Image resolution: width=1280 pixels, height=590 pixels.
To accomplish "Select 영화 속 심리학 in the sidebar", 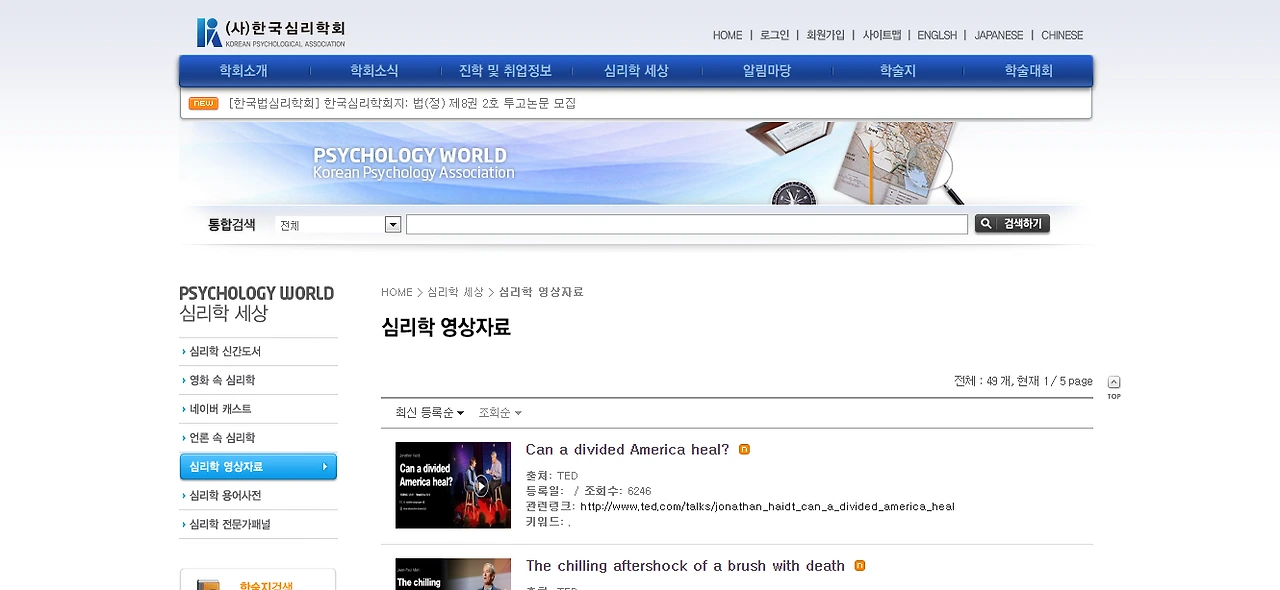I will click(227, 380).
